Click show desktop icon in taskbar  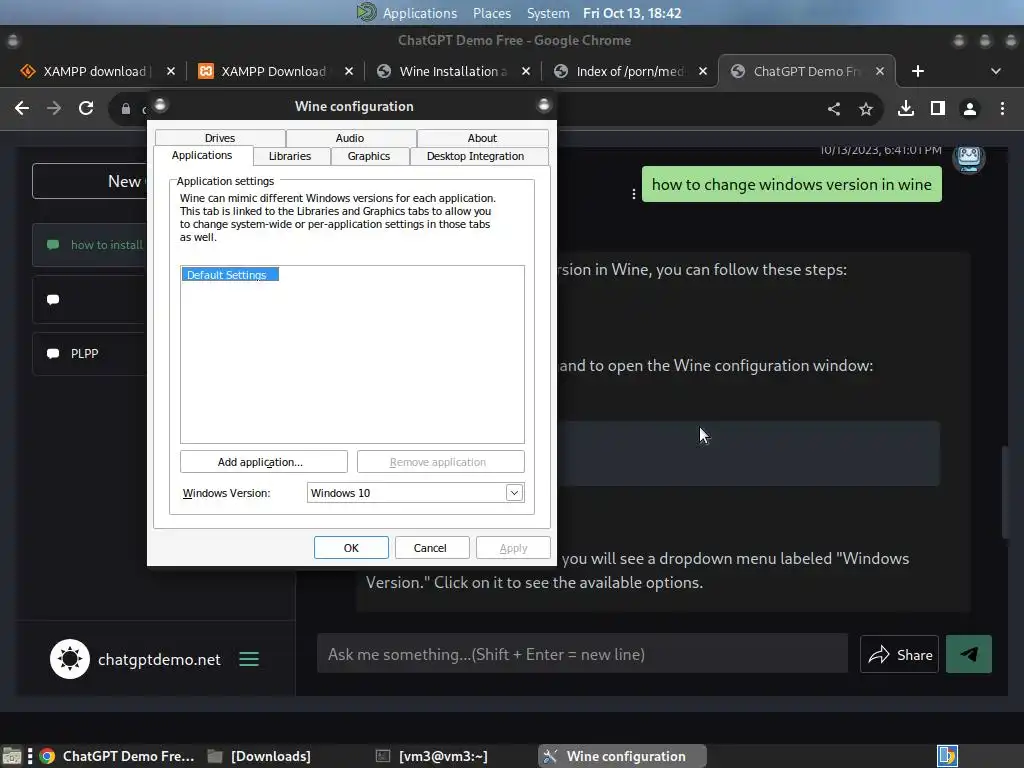pyautogui.click(x=12, y=756)
